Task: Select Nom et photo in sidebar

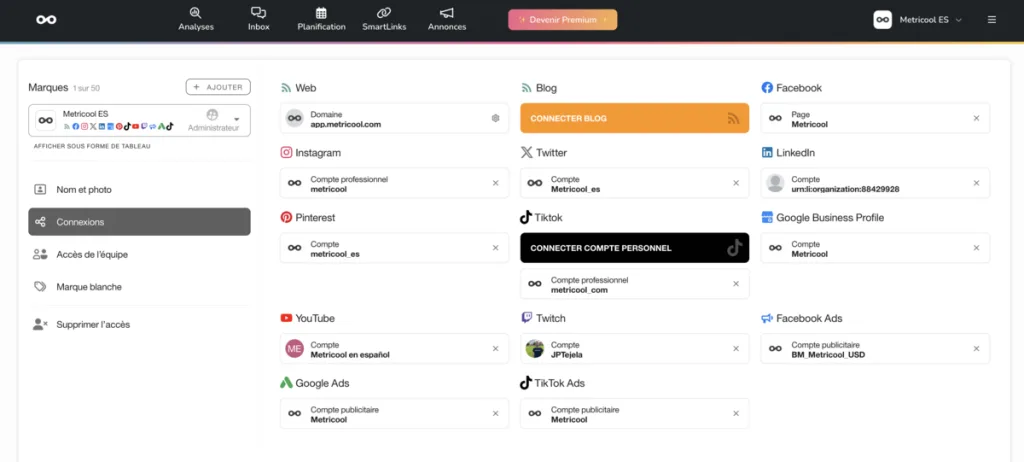Action: (139, 190)
